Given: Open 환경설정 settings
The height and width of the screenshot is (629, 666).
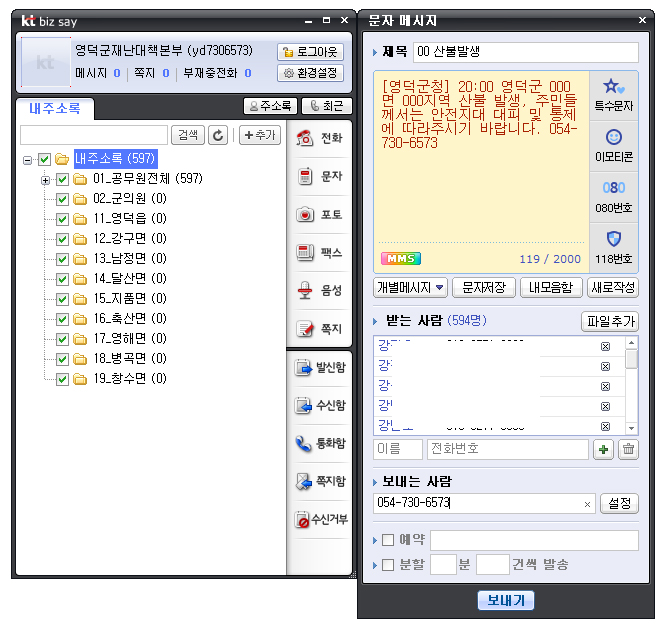Looking at the screenshot, I should (x=310, y=73).
